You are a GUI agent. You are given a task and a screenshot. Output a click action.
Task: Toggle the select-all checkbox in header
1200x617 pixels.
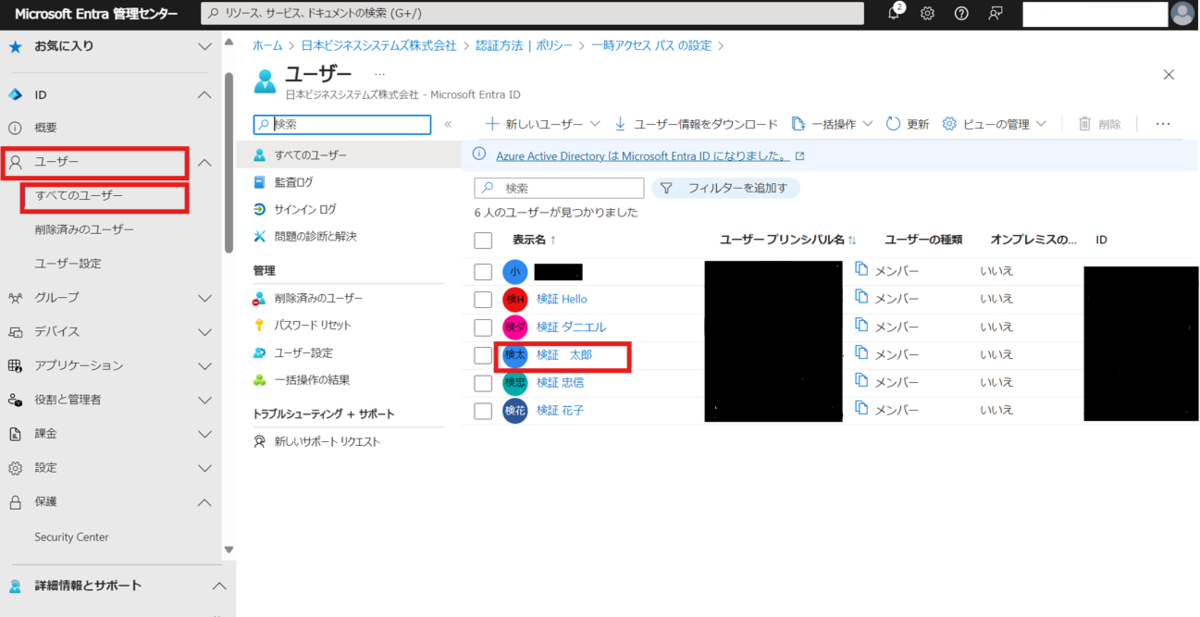[x=483, y=240]
